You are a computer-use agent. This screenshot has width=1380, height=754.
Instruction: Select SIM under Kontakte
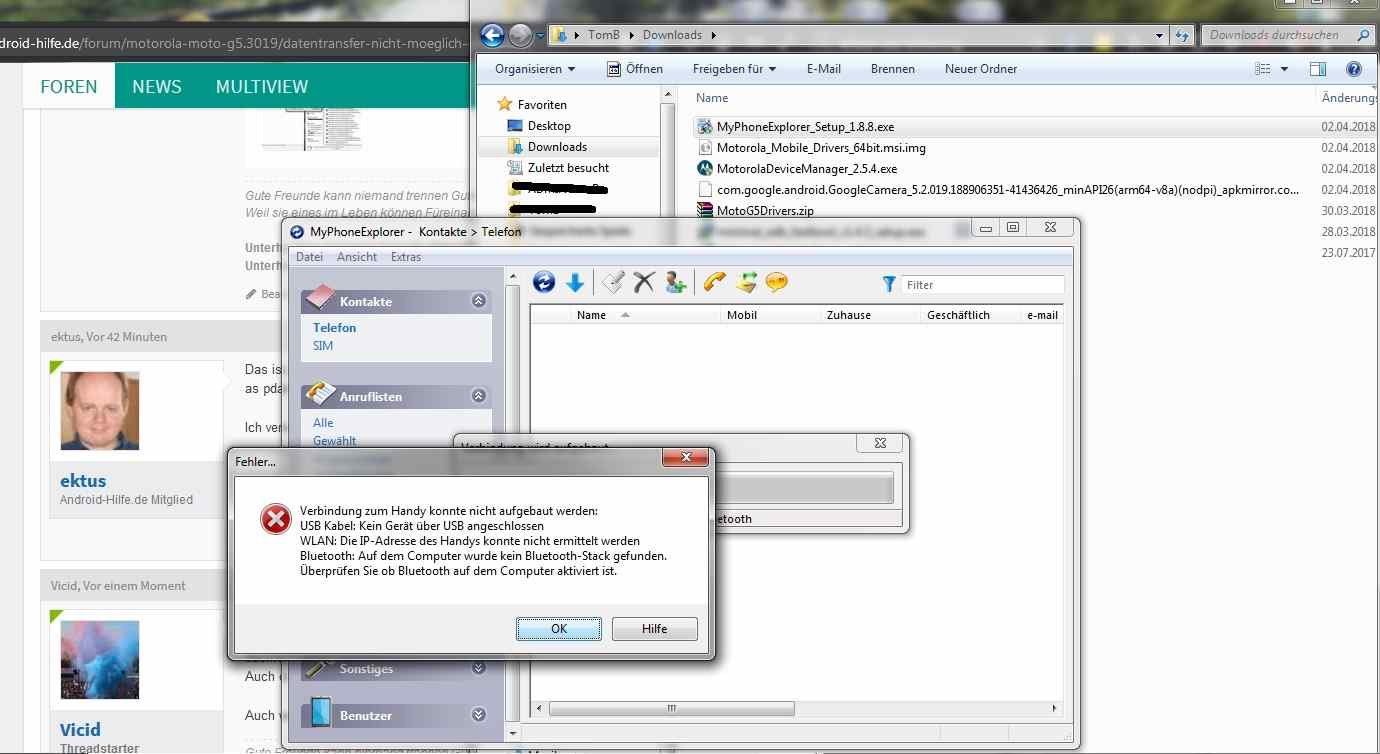click(x=323, y=346)
